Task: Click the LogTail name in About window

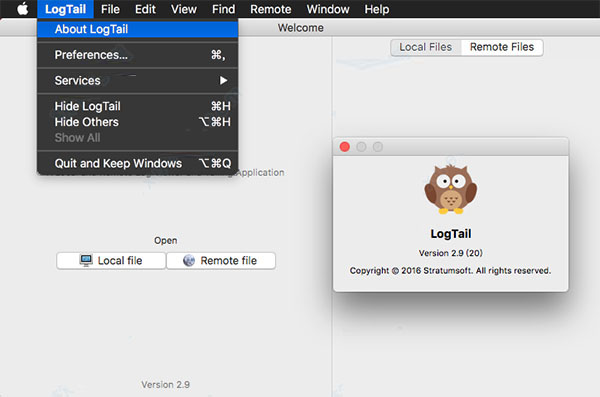Action: point(451,234)
